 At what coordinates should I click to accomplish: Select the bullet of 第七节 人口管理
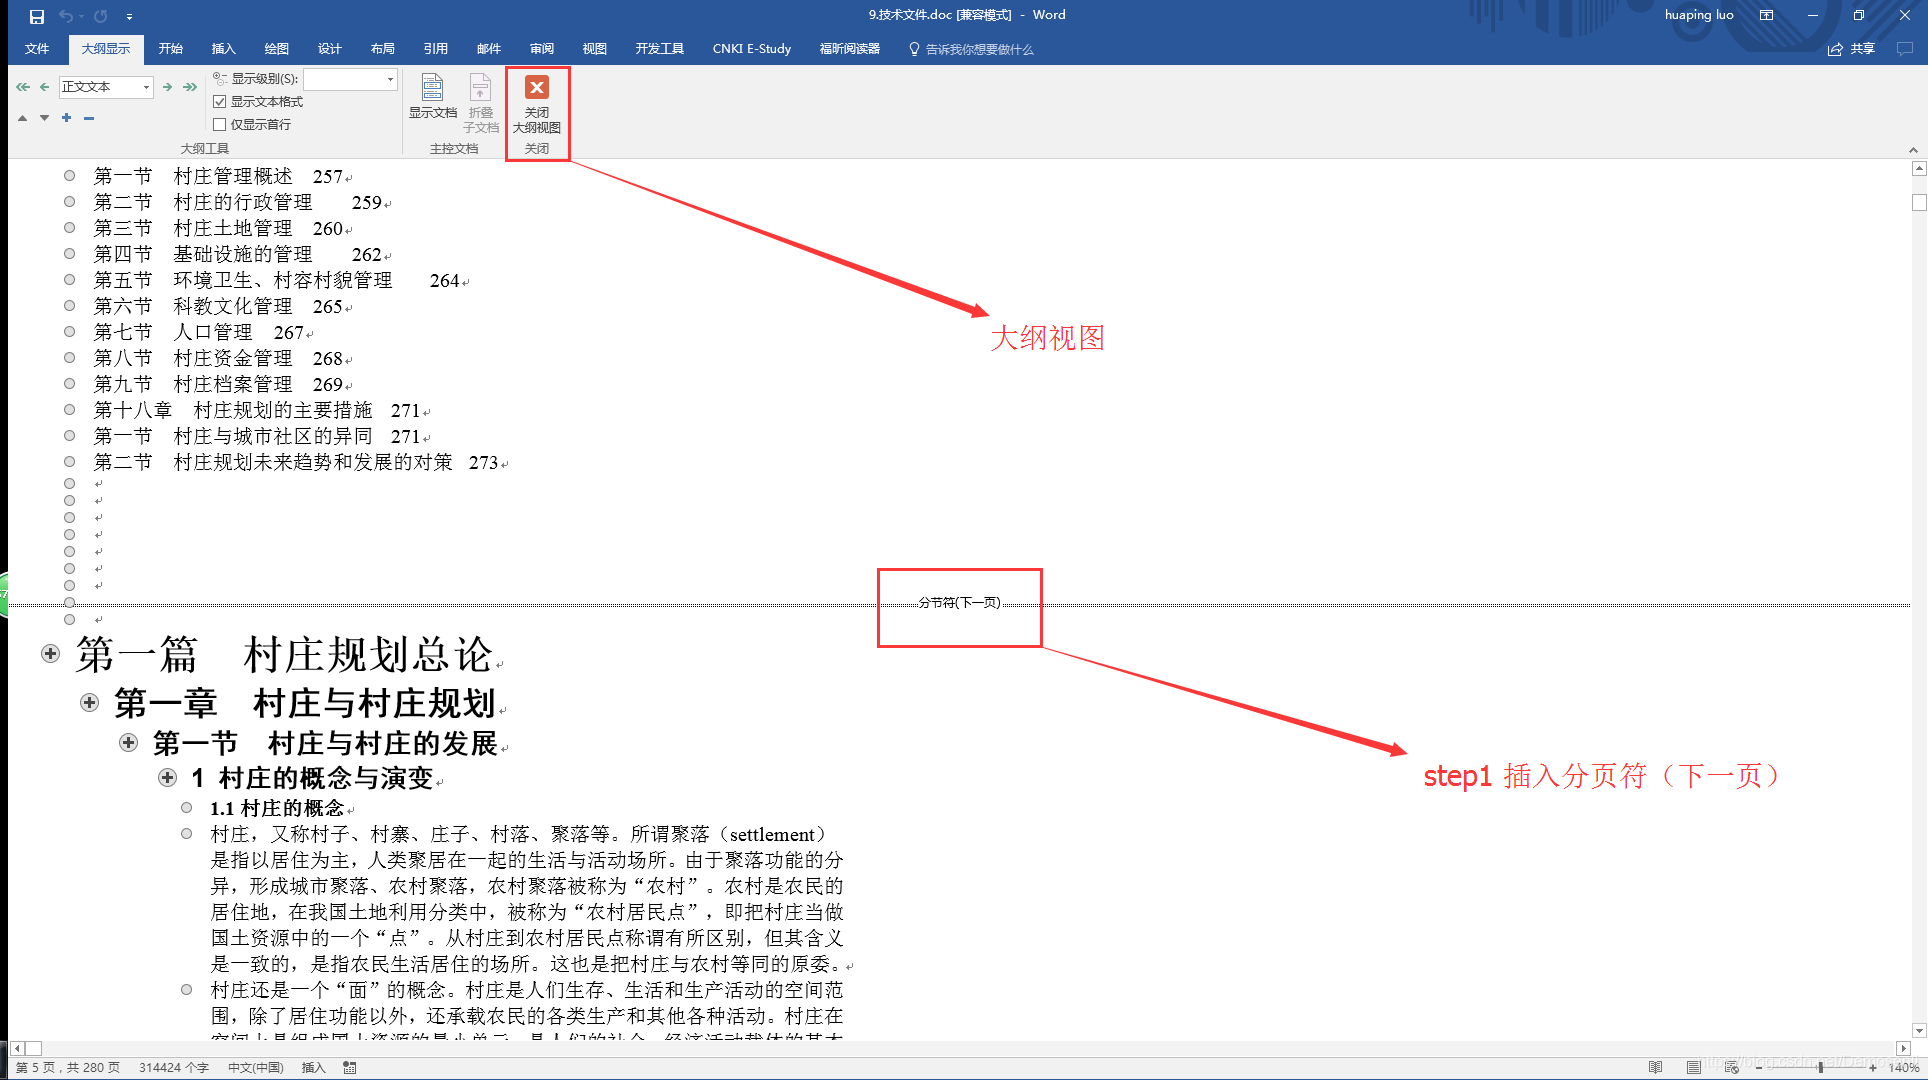(69, 331)
